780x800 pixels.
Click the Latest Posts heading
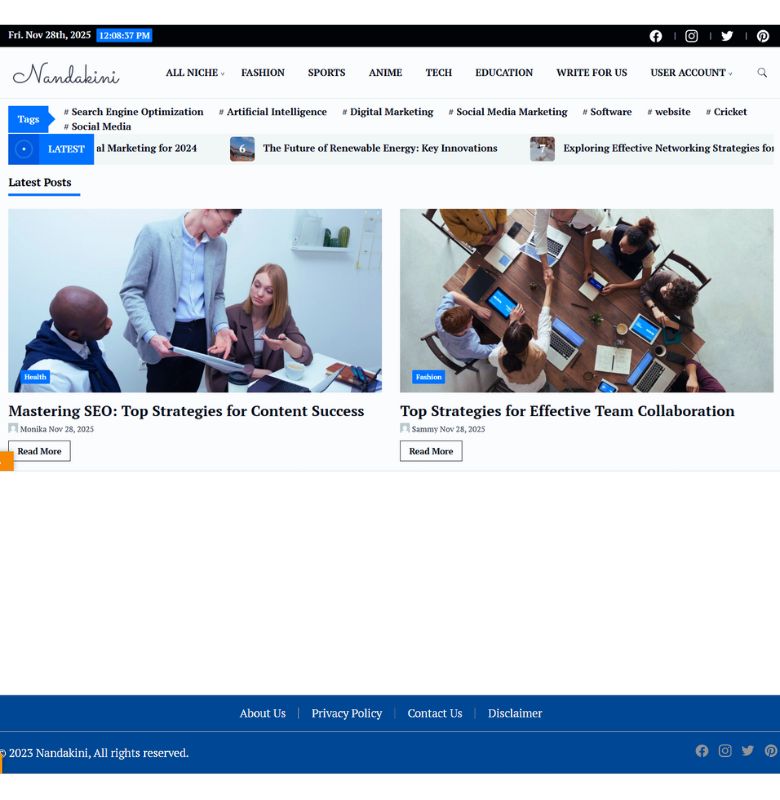tap(40, 183)
